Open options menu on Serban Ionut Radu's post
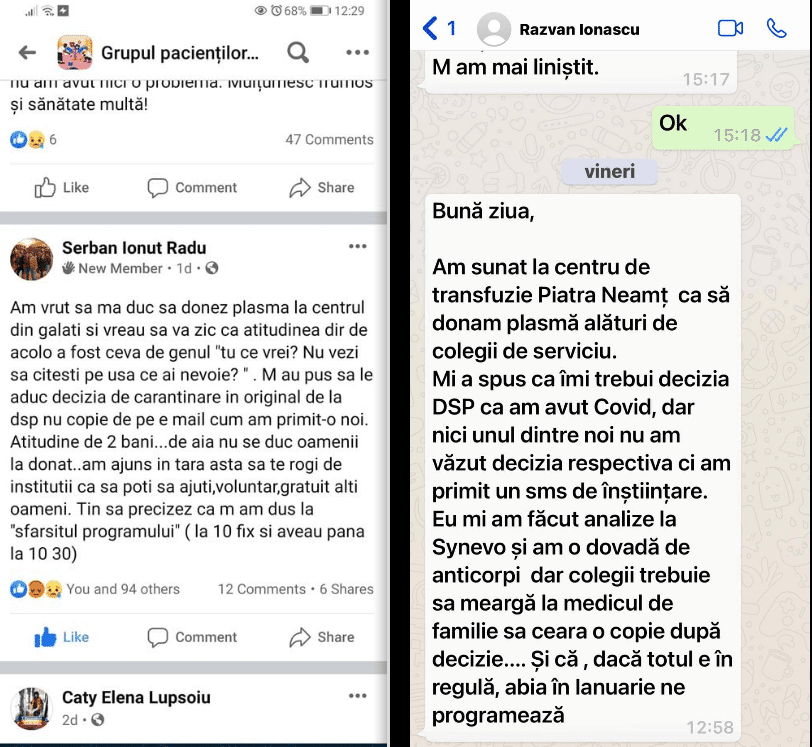The image size is (812, 747). [x=357, y=247]
